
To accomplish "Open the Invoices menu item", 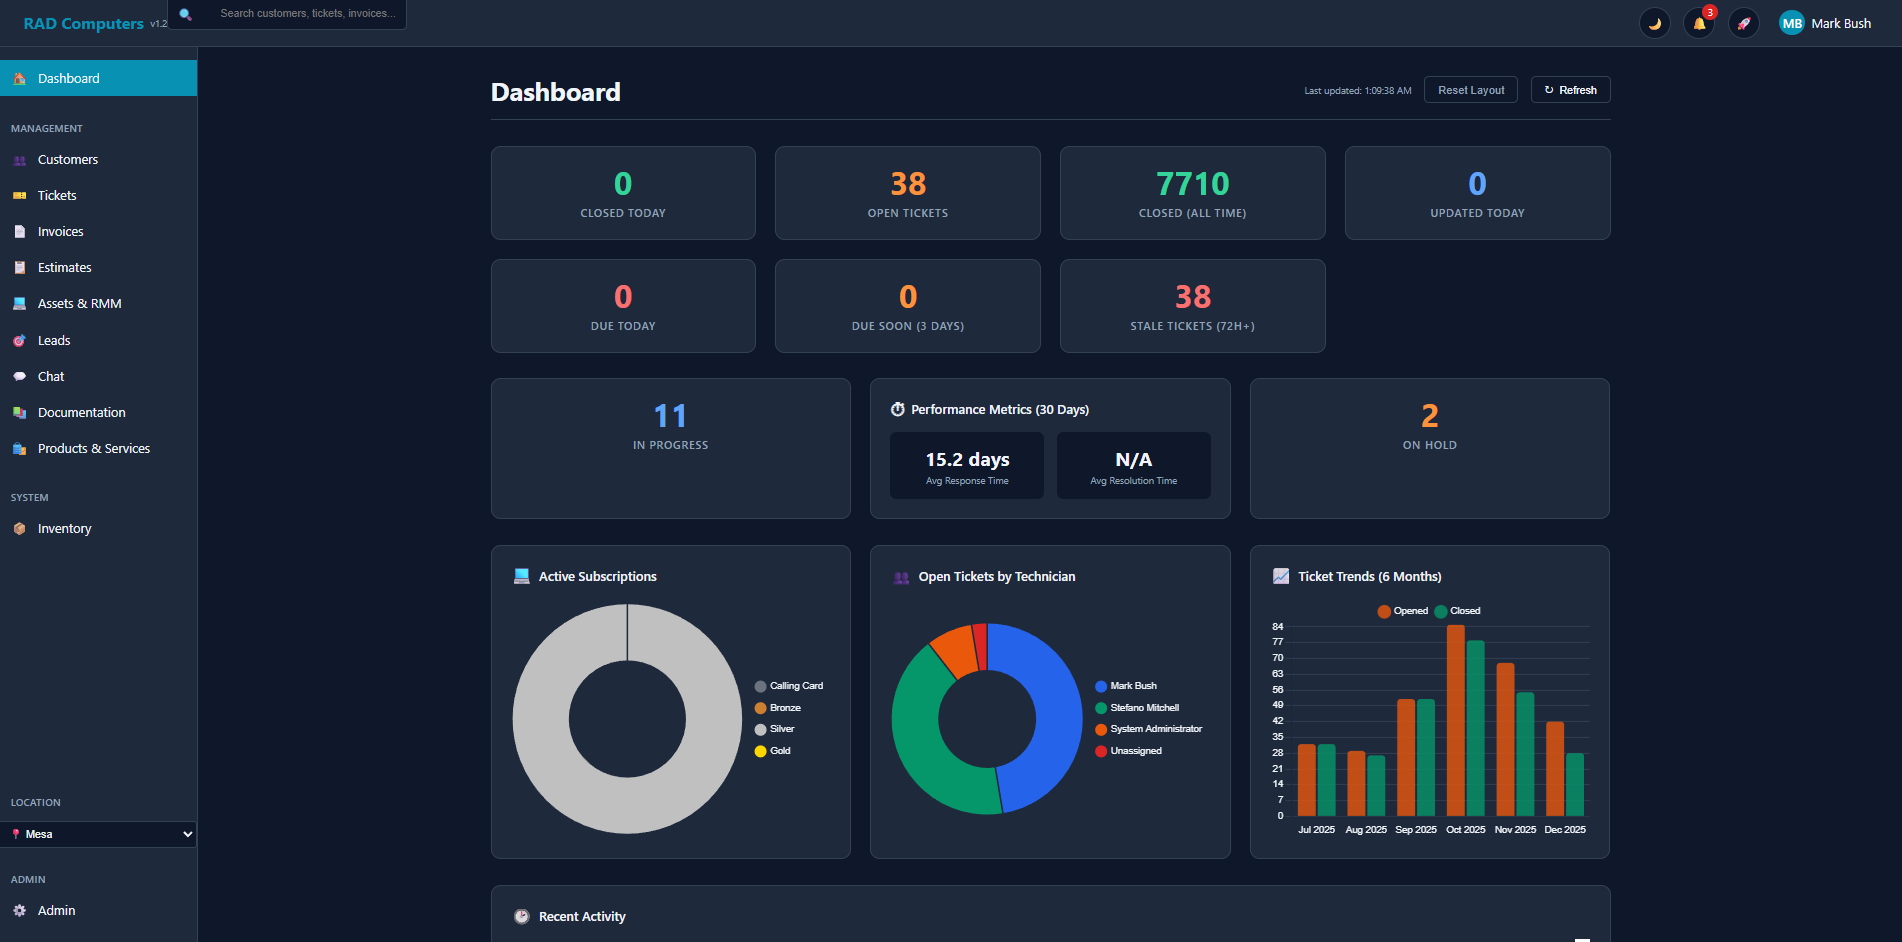I will click(x=60, y=232).
